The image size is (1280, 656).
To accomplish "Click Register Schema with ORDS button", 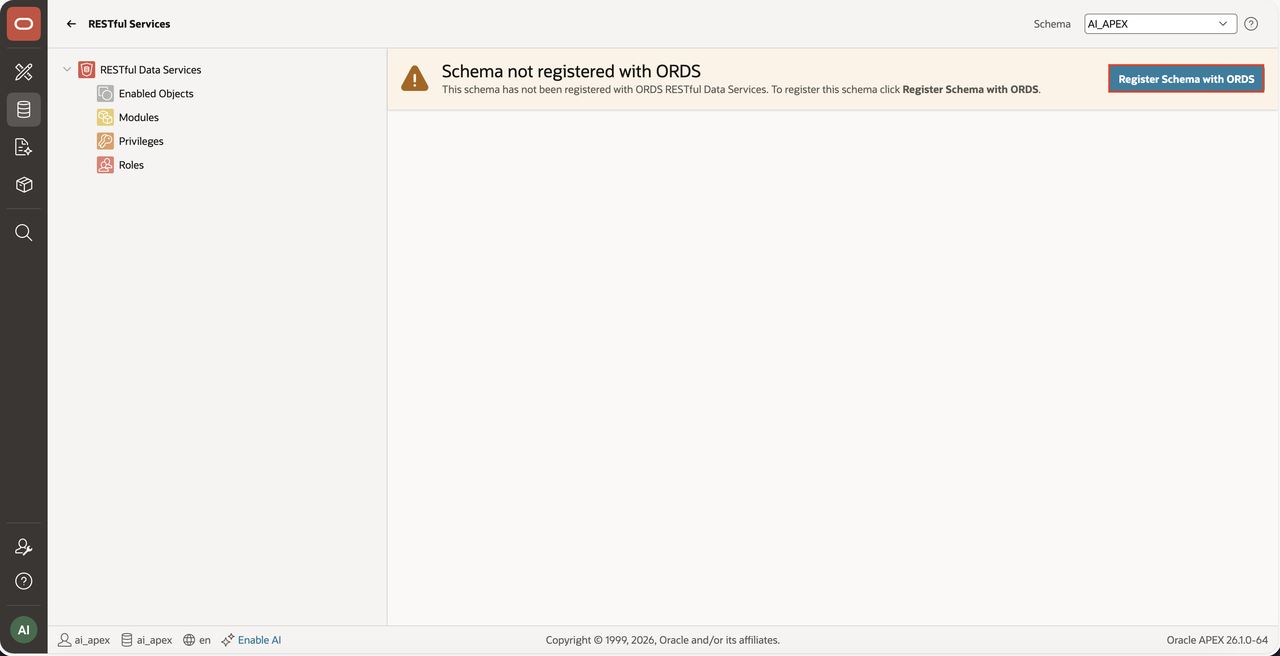I will coord(1186,79).
